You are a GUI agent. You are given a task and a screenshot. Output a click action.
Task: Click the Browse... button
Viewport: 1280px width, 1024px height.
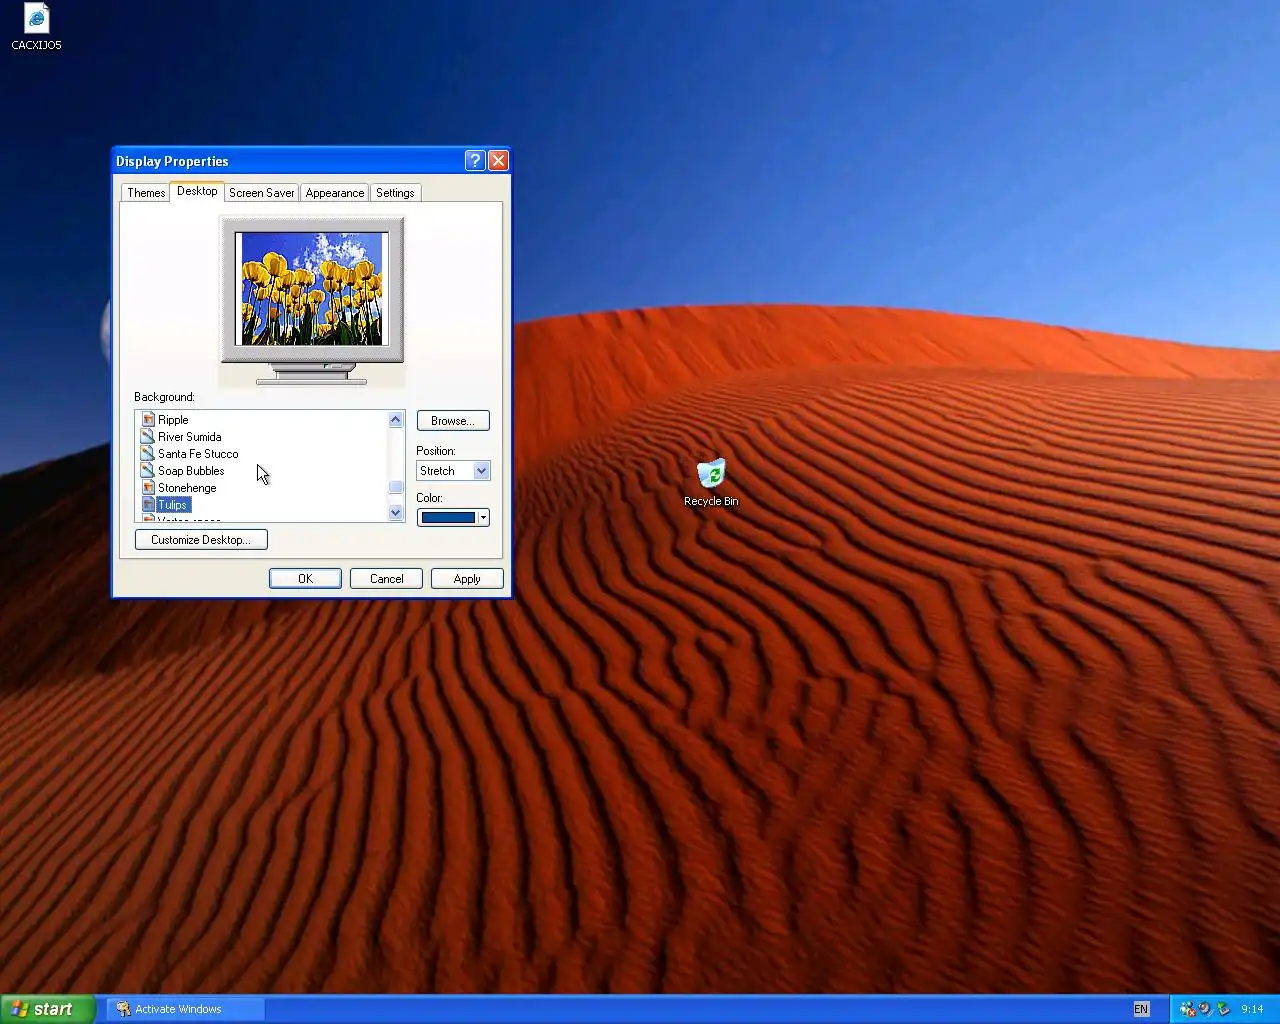pyautogui.click(x=453, y=421)
